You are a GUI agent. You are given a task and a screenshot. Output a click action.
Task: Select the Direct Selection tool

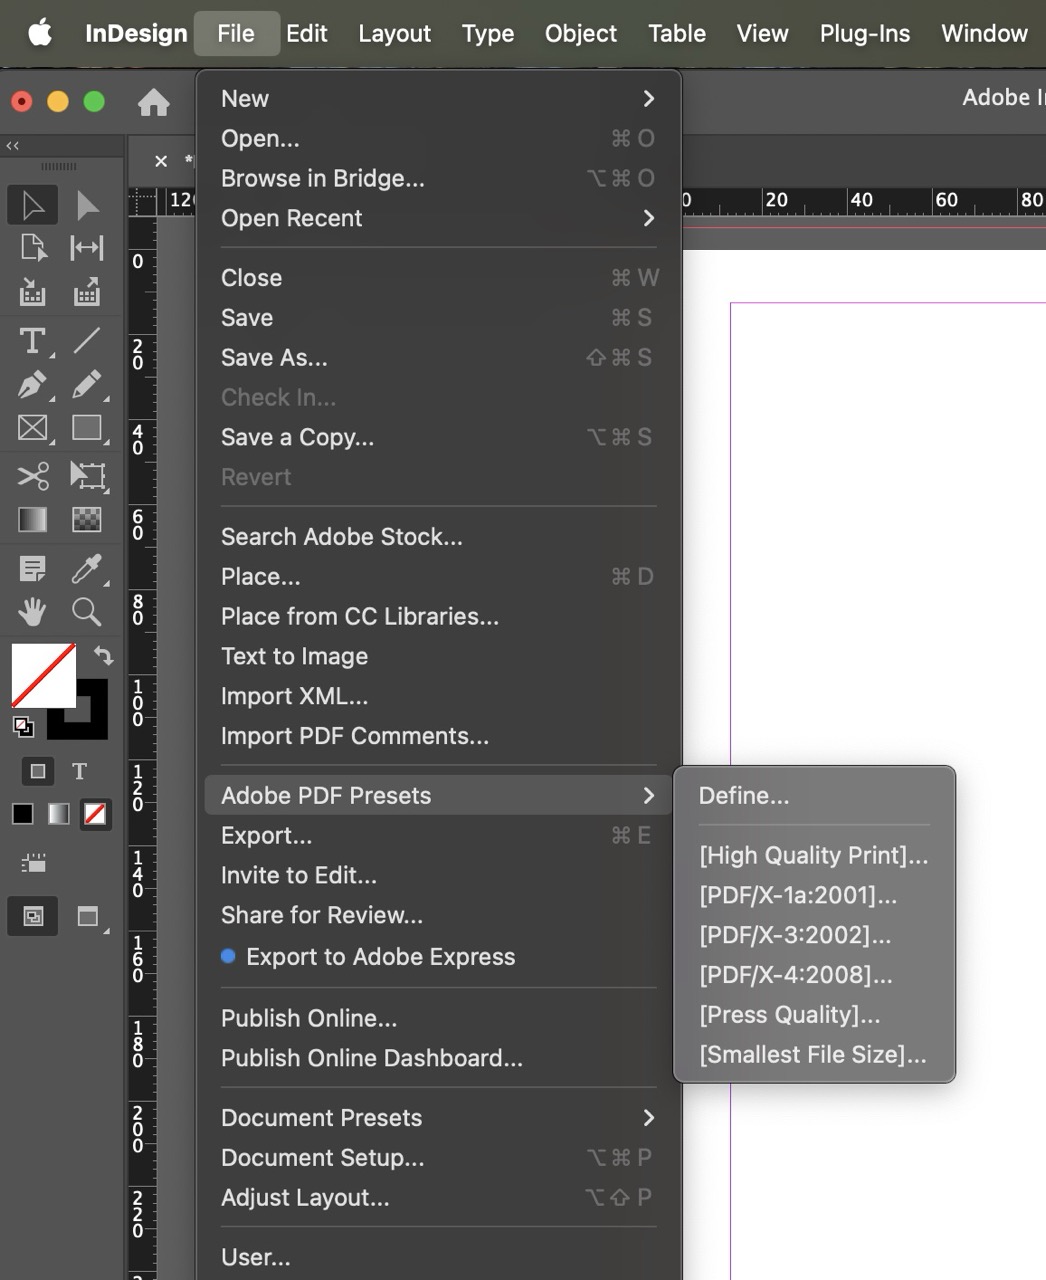[x=87, y=205]
